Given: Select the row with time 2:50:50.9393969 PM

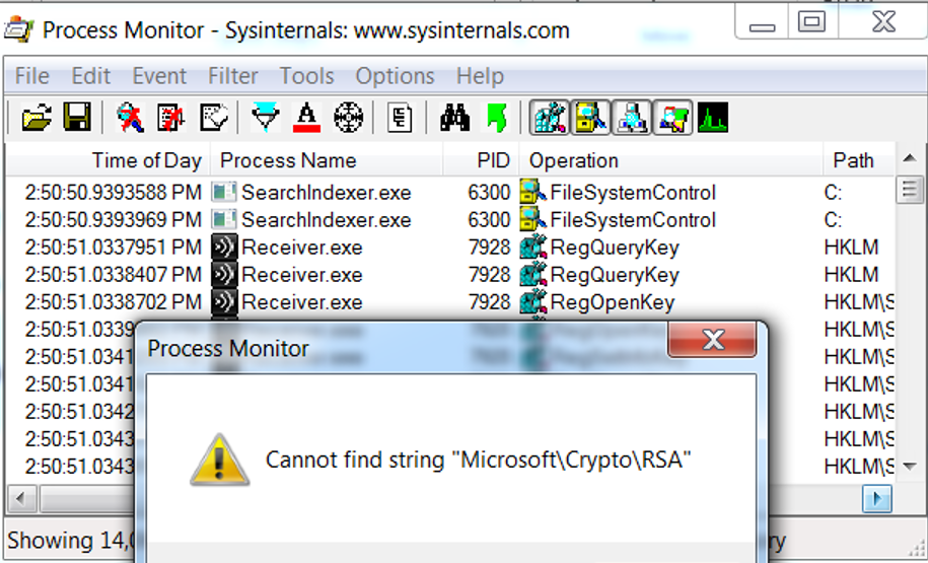Looking at the screenshot, I should pyautogui.click(x=450, y=220).
